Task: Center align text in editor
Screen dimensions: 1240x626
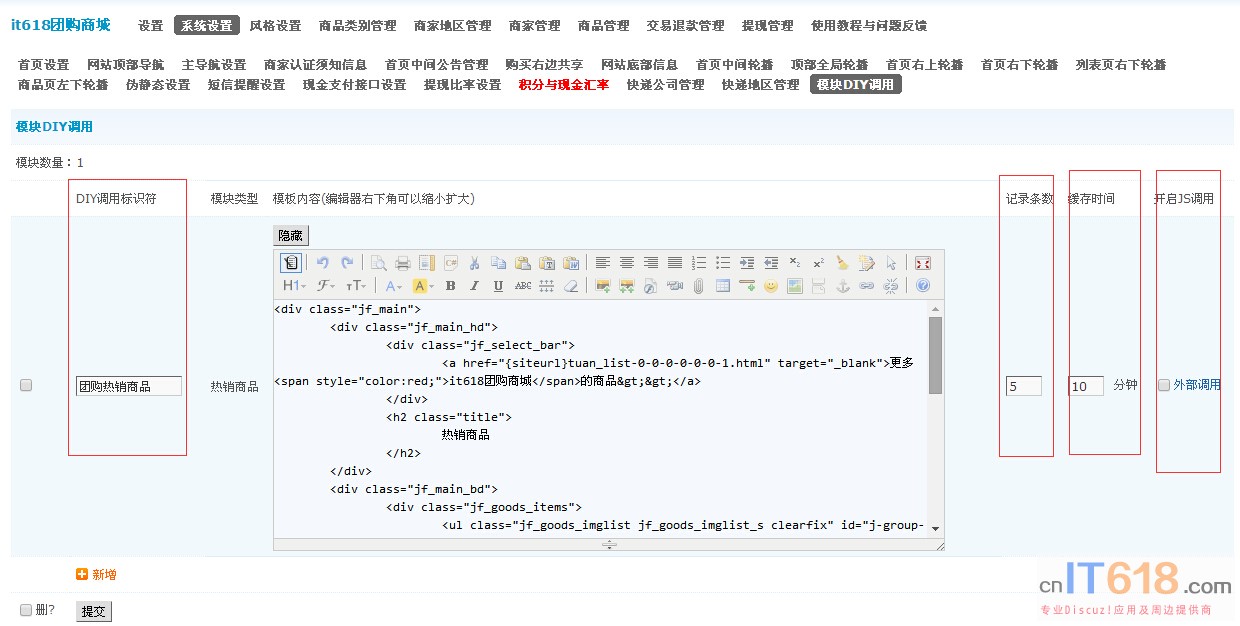Action: (x=627, y=263)
